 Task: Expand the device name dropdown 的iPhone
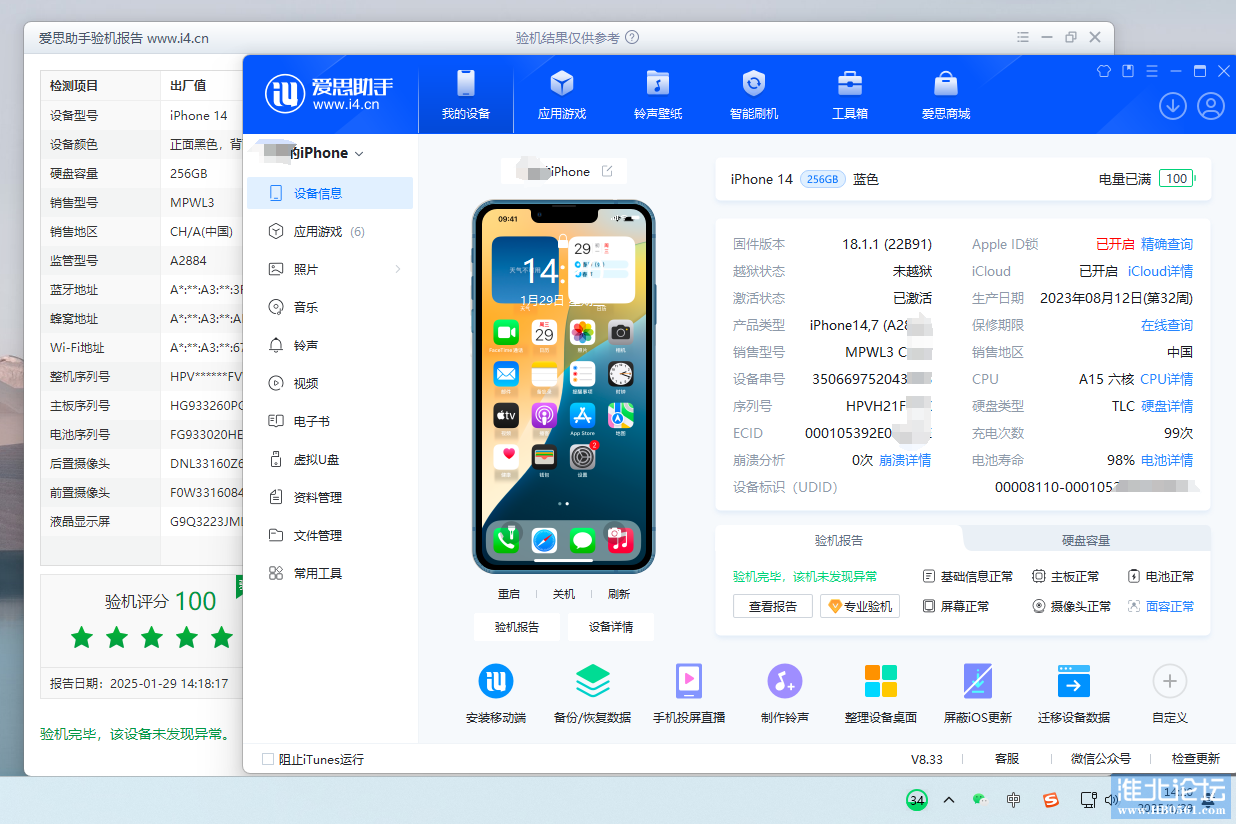(x=358, y=154)
